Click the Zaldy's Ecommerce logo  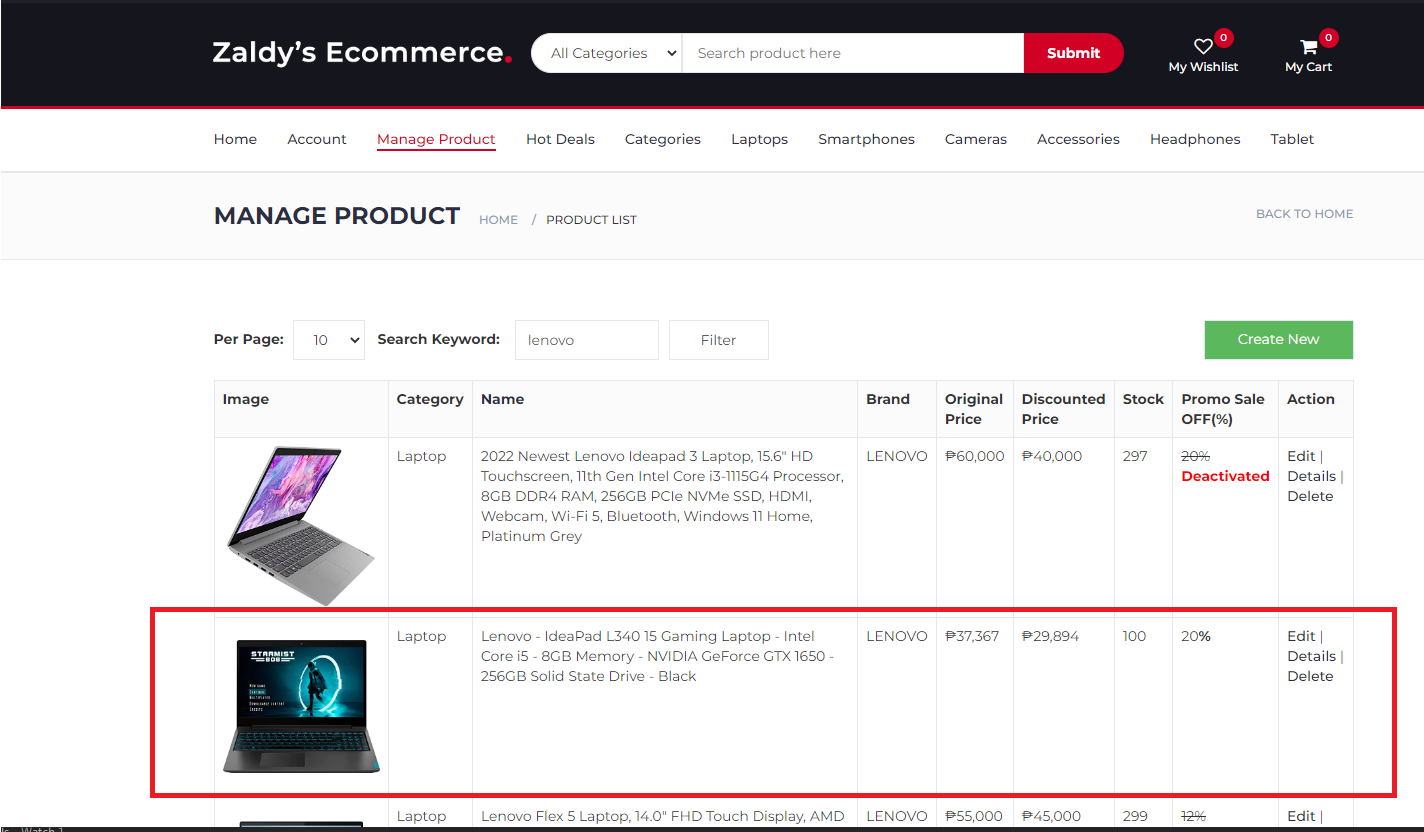pos(361,53)
